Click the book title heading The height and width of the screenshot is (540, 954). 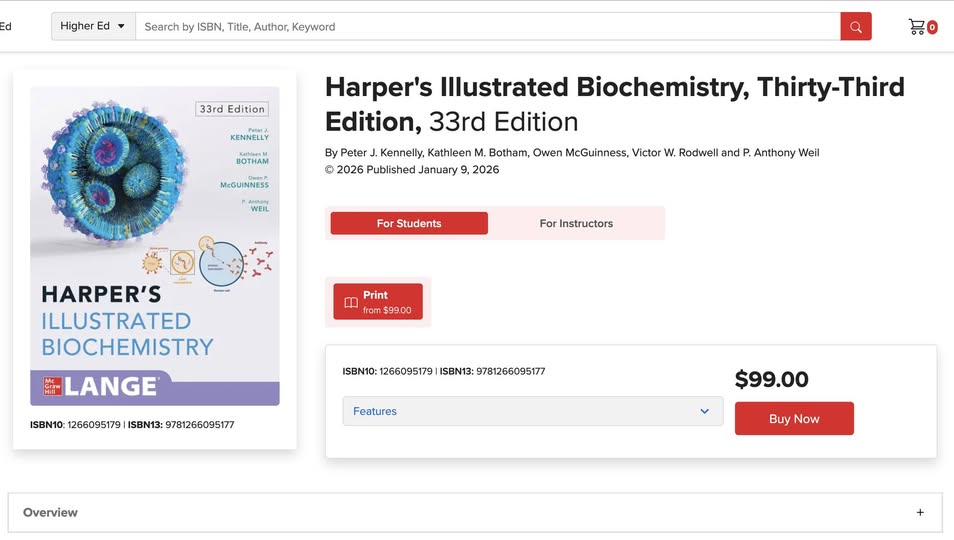point(614,104)
